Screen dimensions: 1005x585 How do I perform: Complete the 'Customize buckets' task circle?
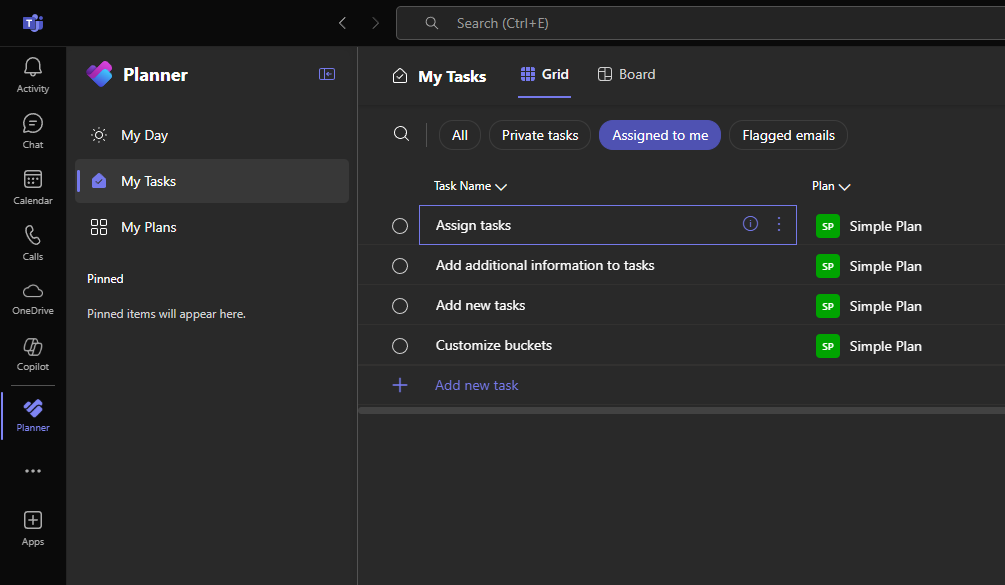400,346
